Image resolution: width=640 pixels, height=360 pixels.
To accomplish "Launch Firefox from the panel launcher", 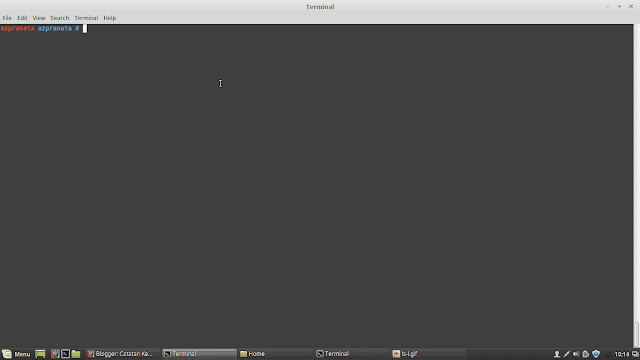I will (x=55, y=354).
